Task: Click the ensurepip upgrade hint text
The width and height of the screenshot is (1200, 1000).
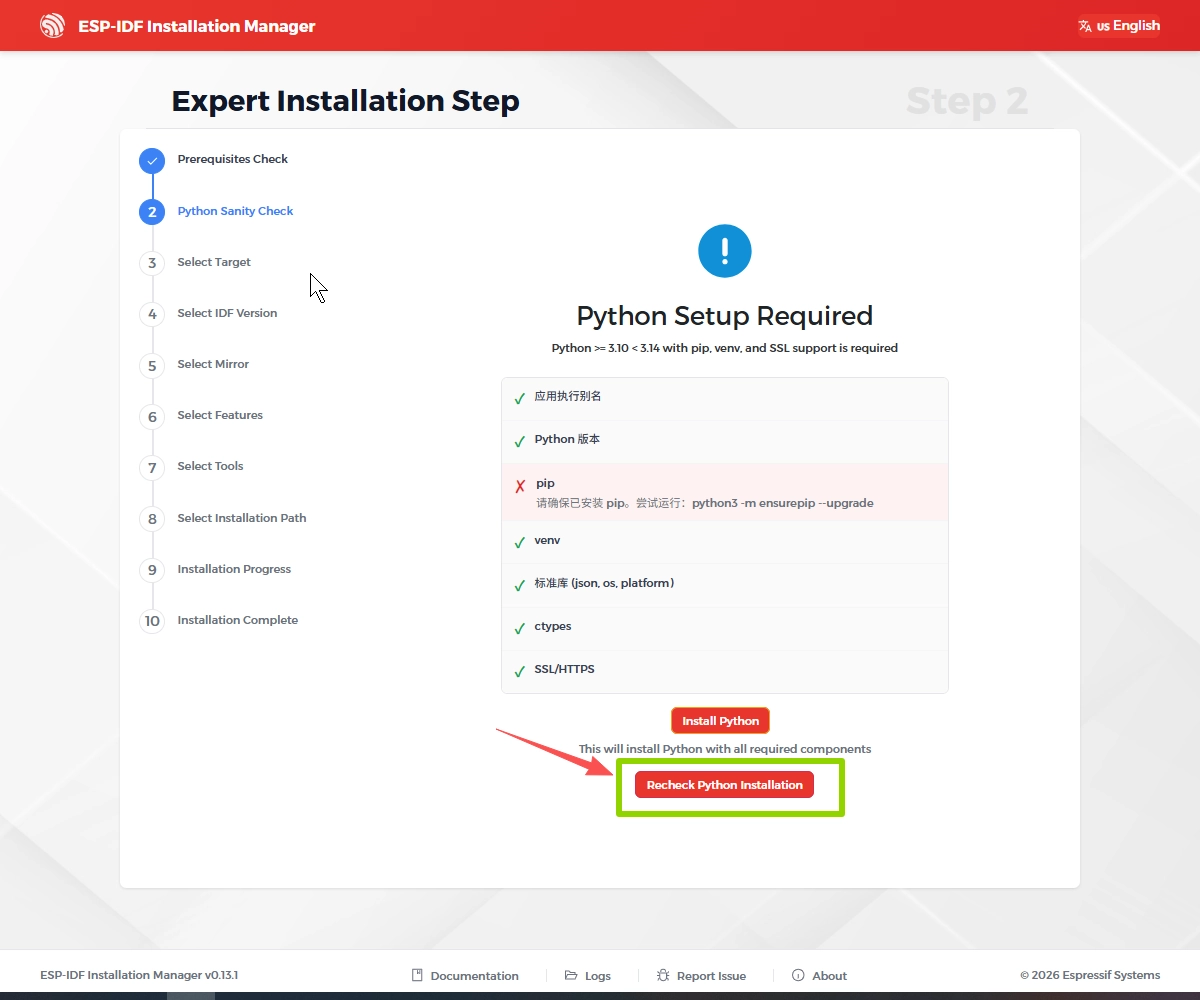Action: [x=705, y=503]
